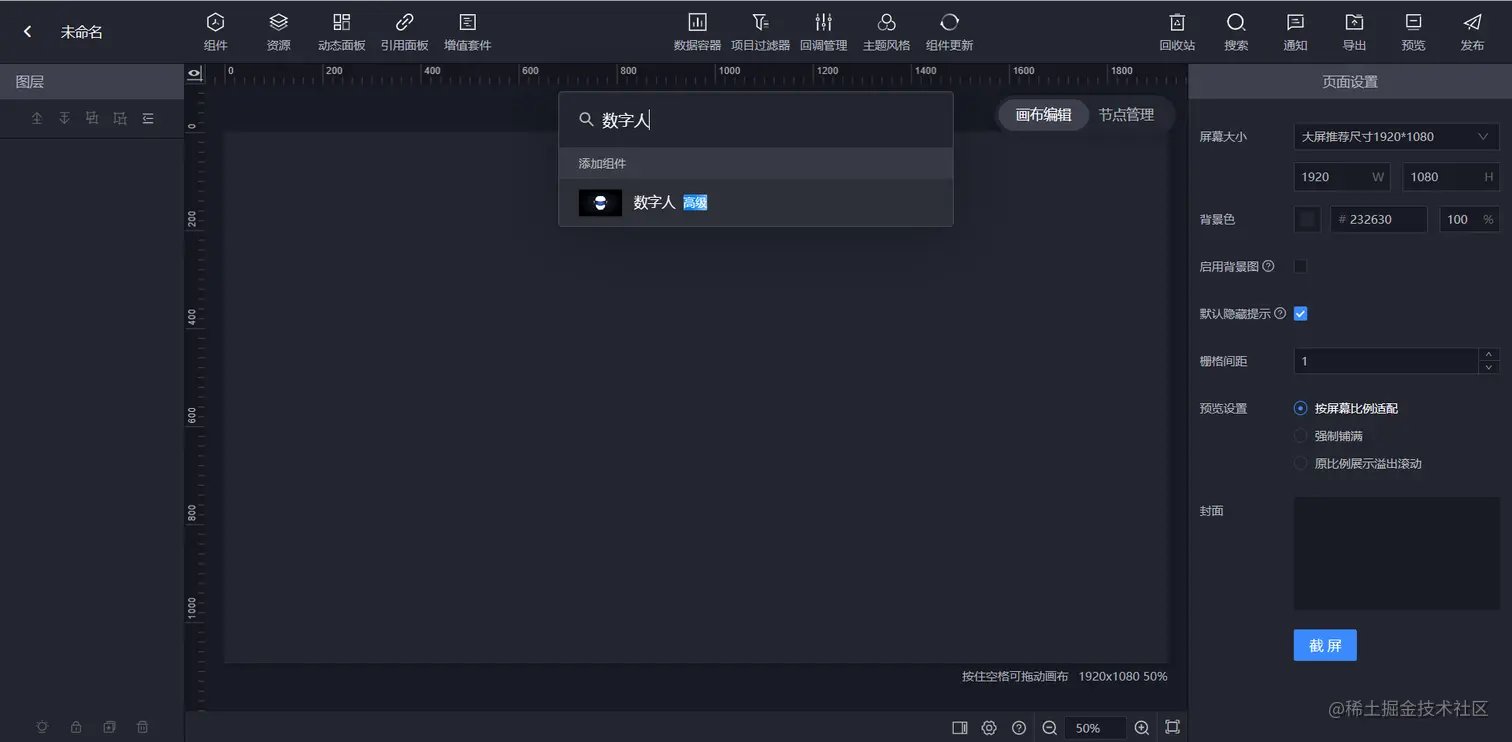
Task: Switch to 画布编辑 canvas editing tab
Action: (x=1044, y=115)
